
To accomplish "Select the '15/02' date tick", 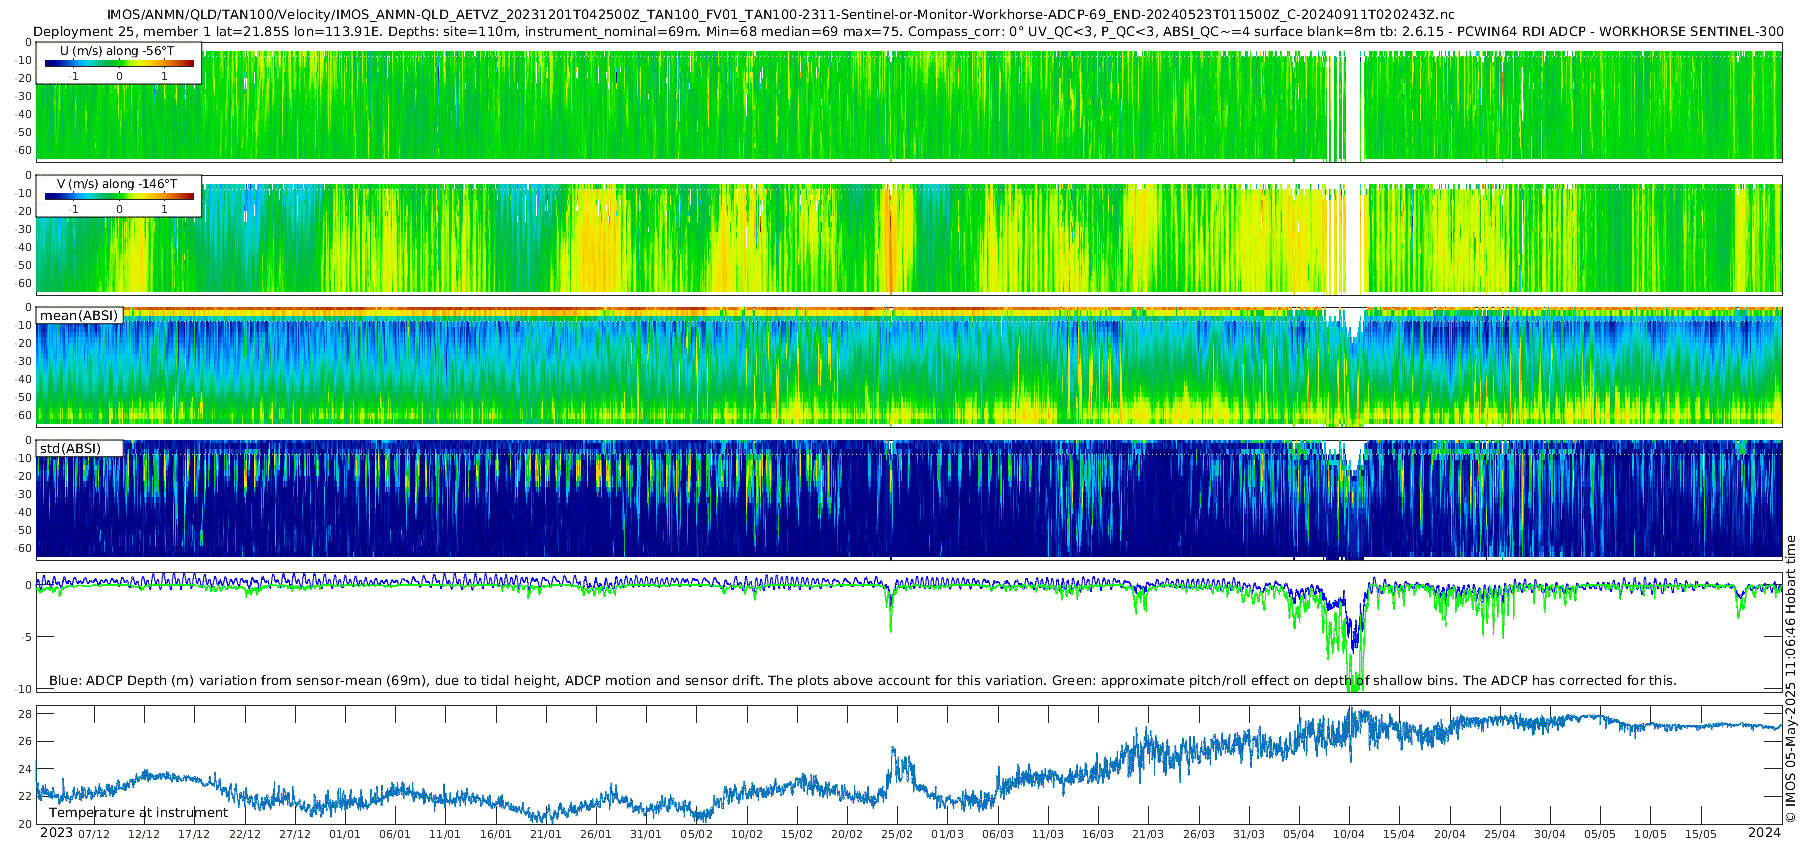I will pos(797,835).
